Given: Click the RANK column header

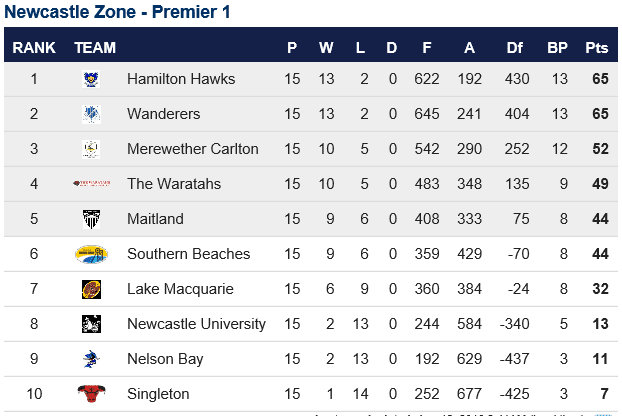Looking at the screenshot, I should 34,48.
